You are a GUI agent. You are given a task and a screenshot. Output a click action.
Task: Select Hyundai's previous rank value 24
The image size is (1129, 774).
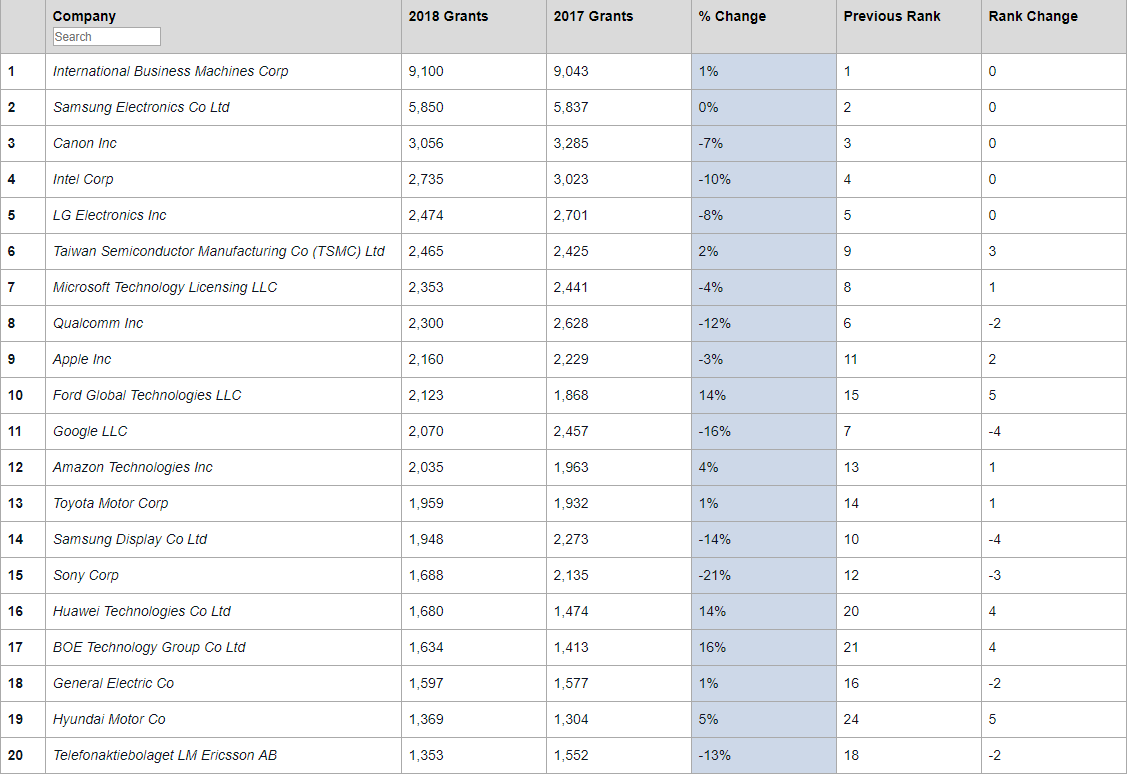[851, 719]
